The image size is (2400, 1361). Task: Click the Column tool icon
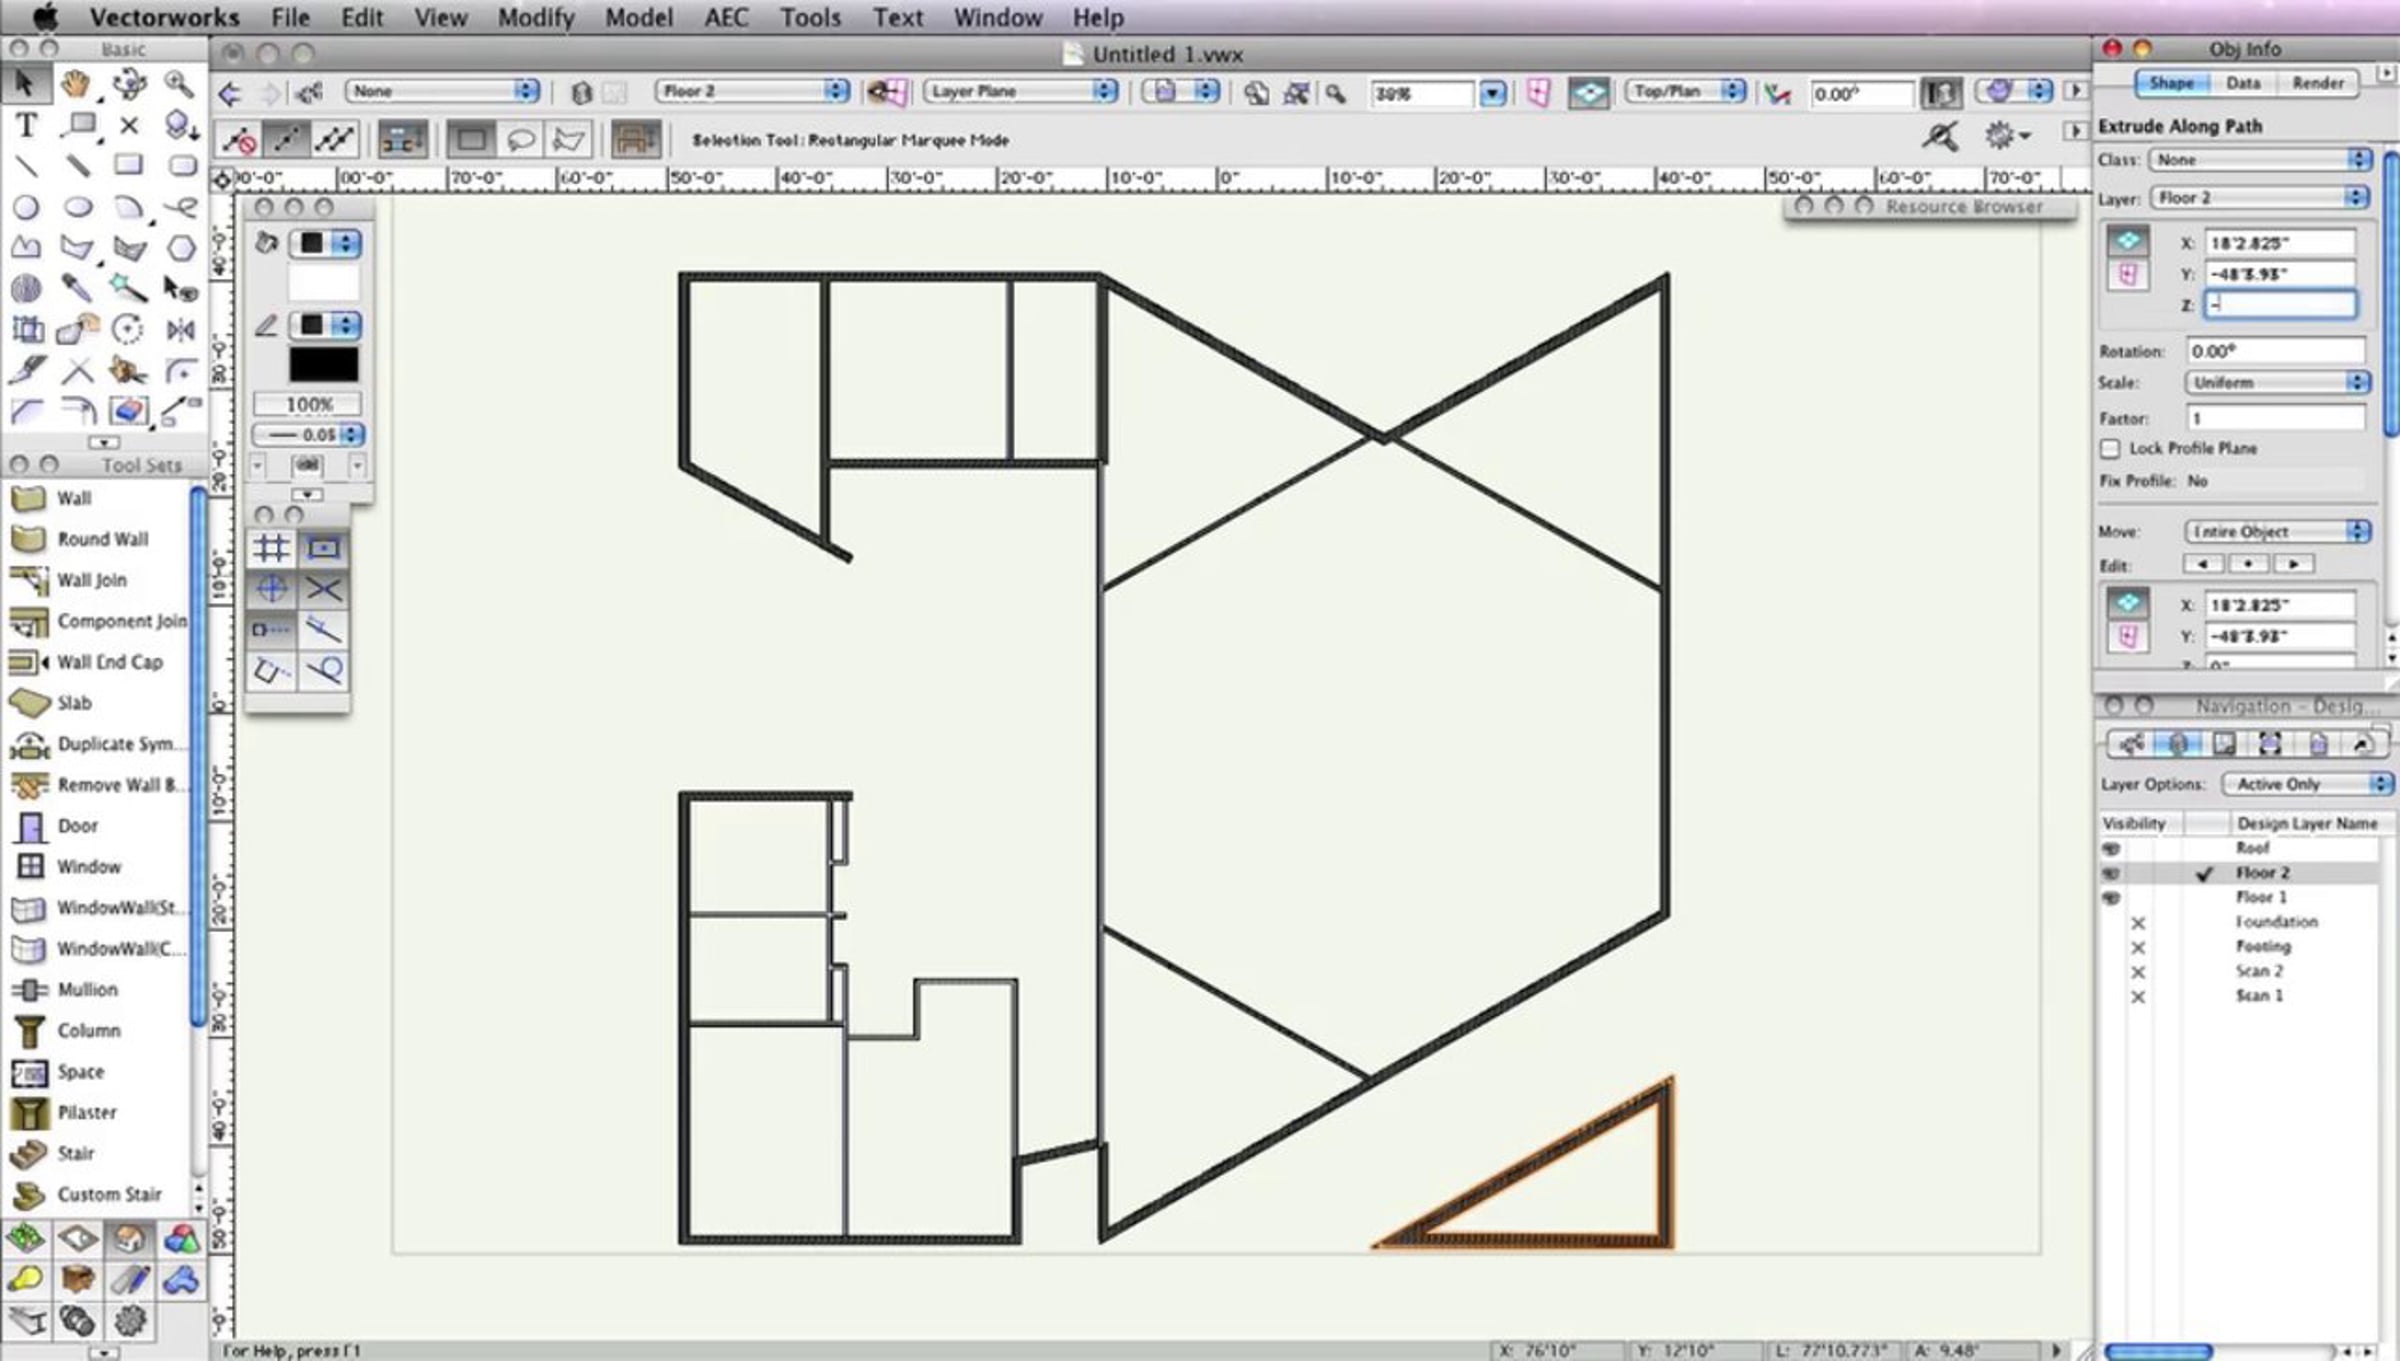(30, 1030)
